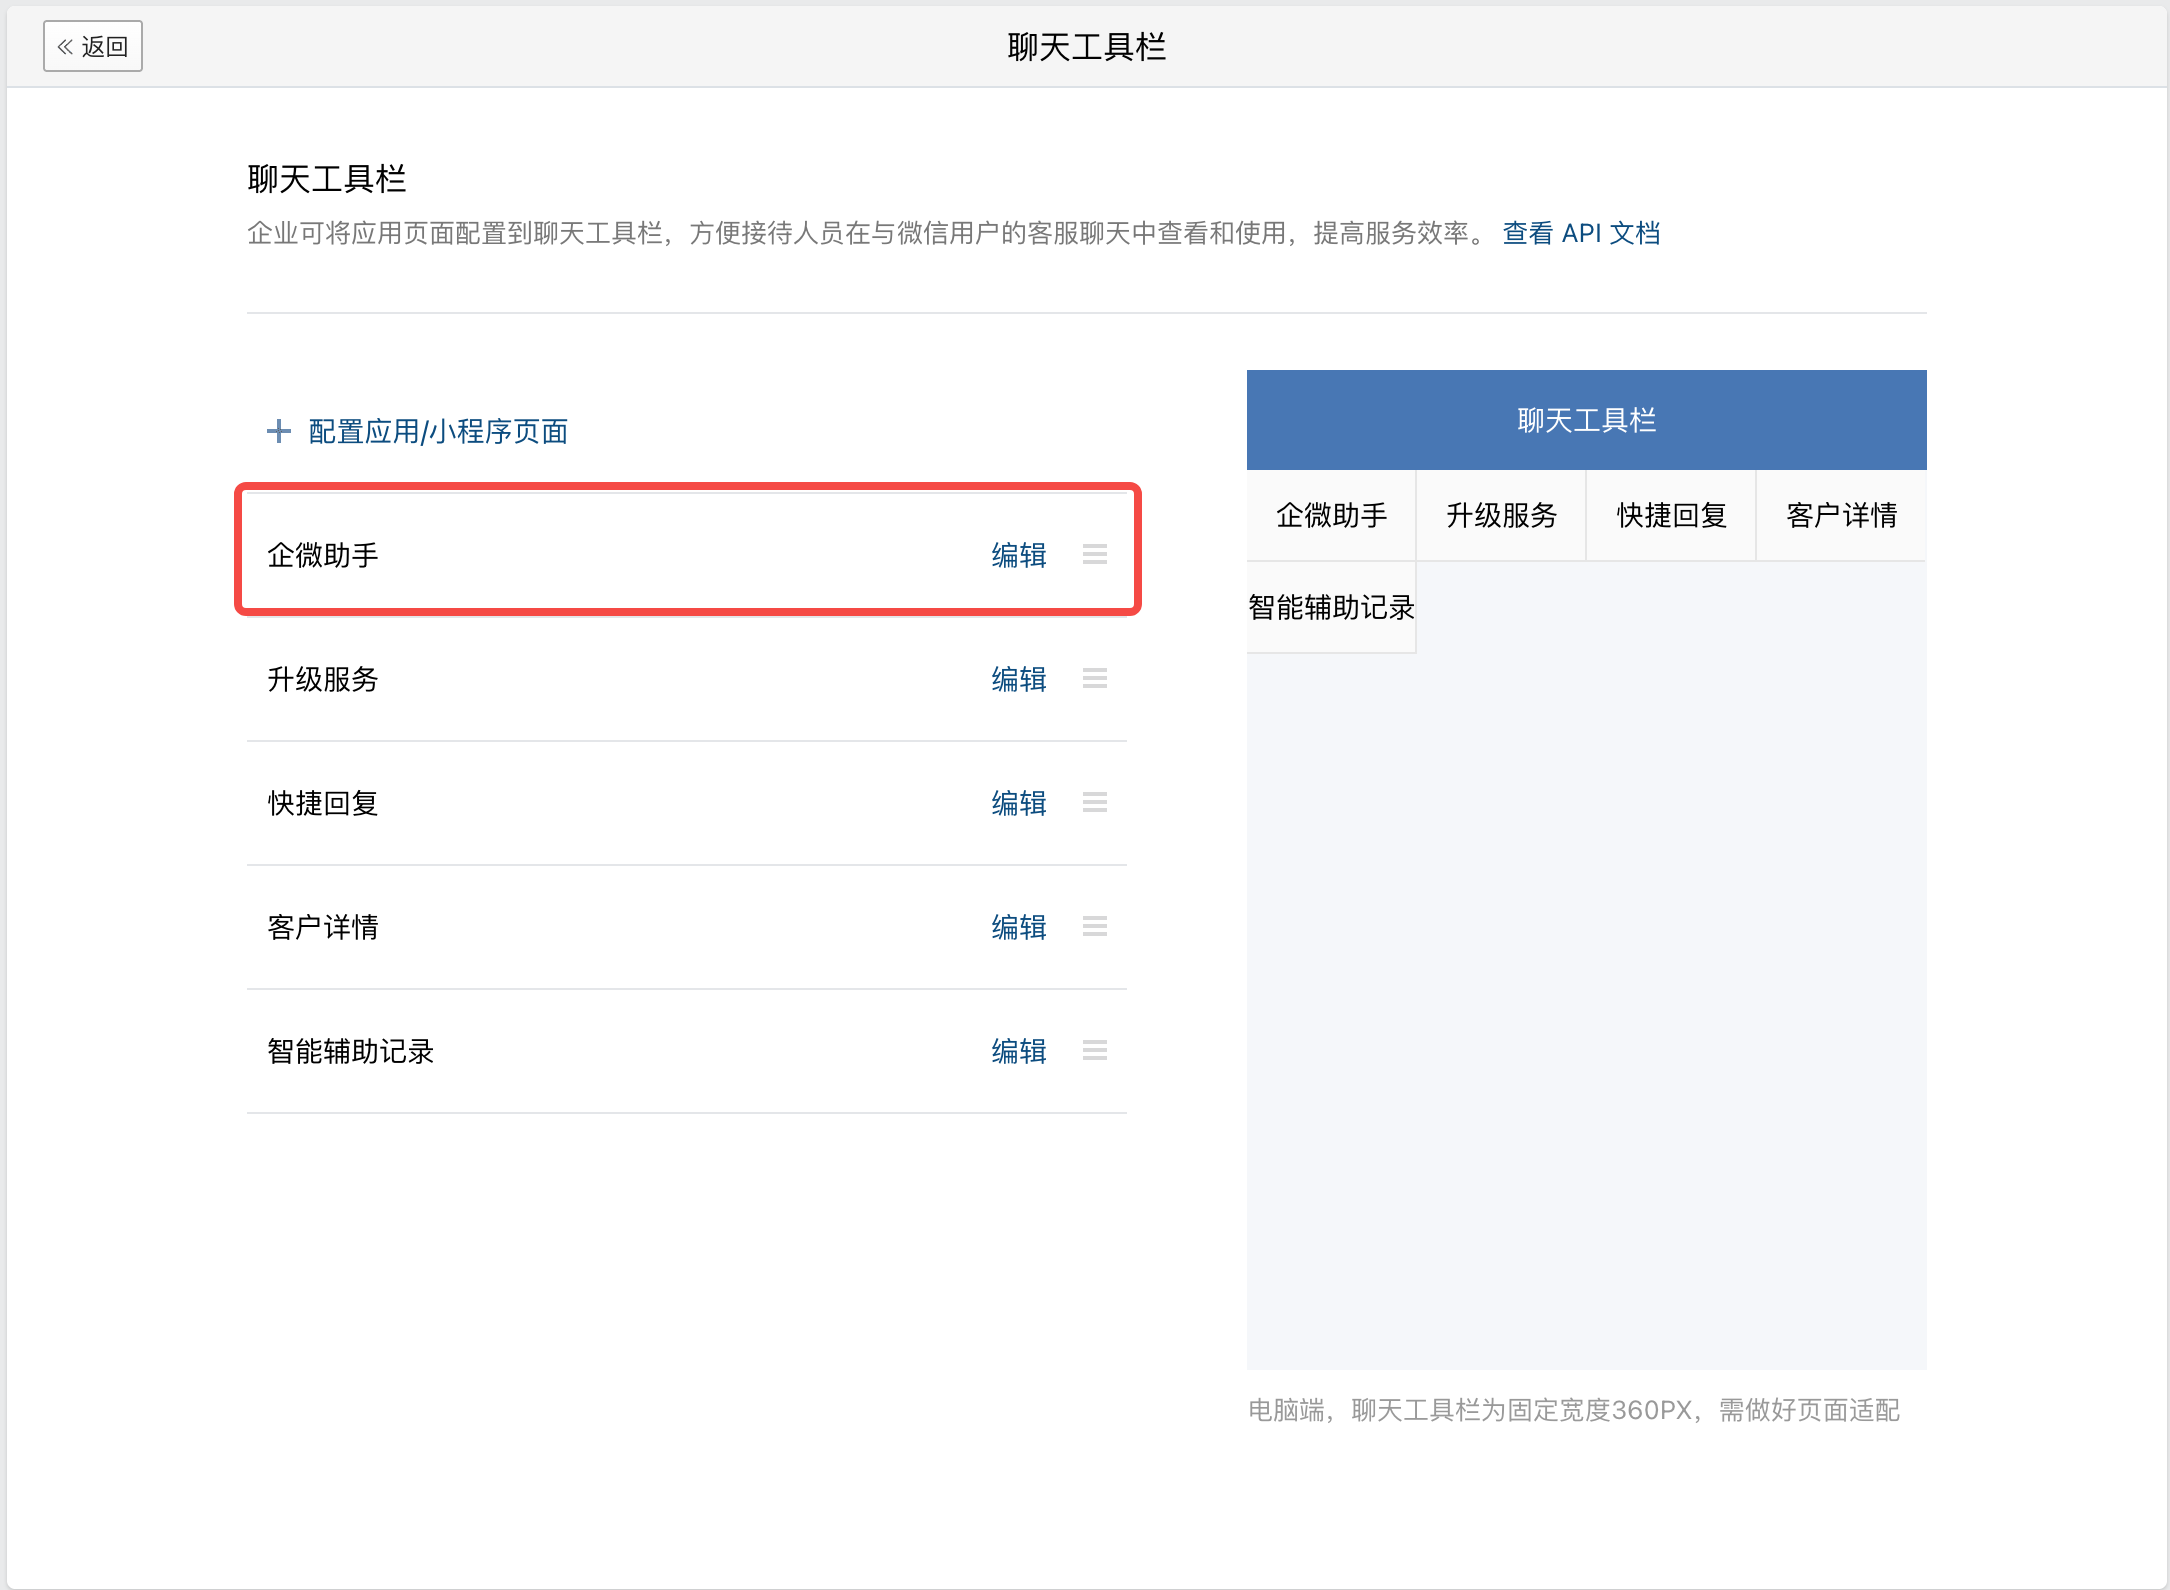The image size is (2170, 1590).
Task: Edit the 企微助手 entry
Action: click(x=1019, y=555)
